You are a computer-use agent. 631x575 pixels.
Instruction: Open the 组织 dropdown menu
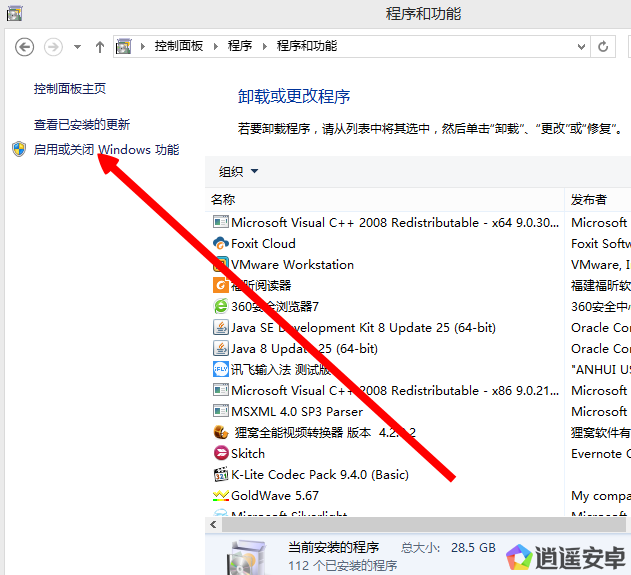click(238, 172)
